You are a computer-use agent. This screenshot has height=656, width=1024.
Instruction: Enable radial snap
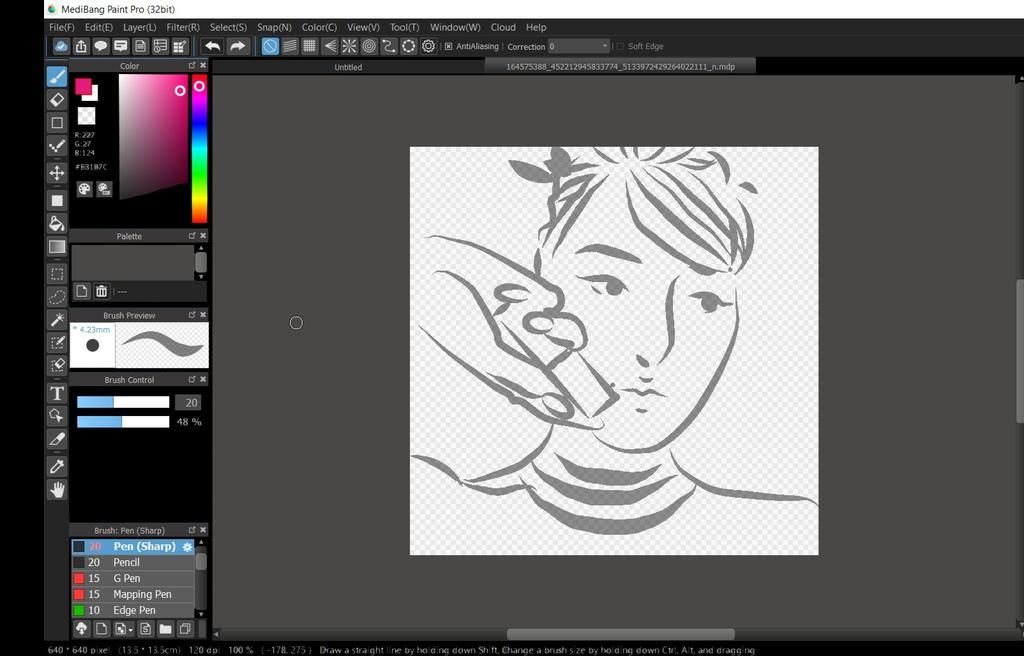349,46
